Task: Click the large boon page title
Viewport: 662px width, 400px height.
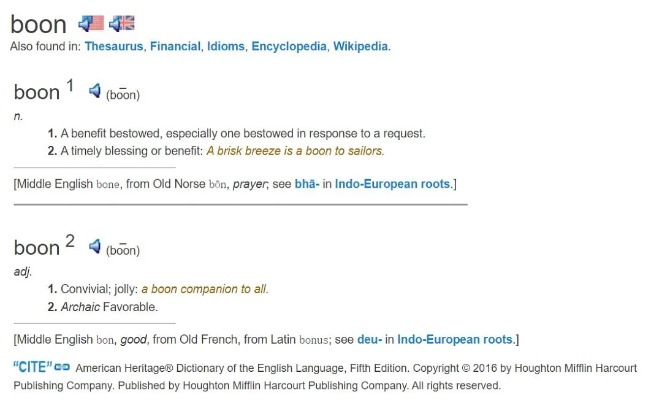Action: pos(39,24)
